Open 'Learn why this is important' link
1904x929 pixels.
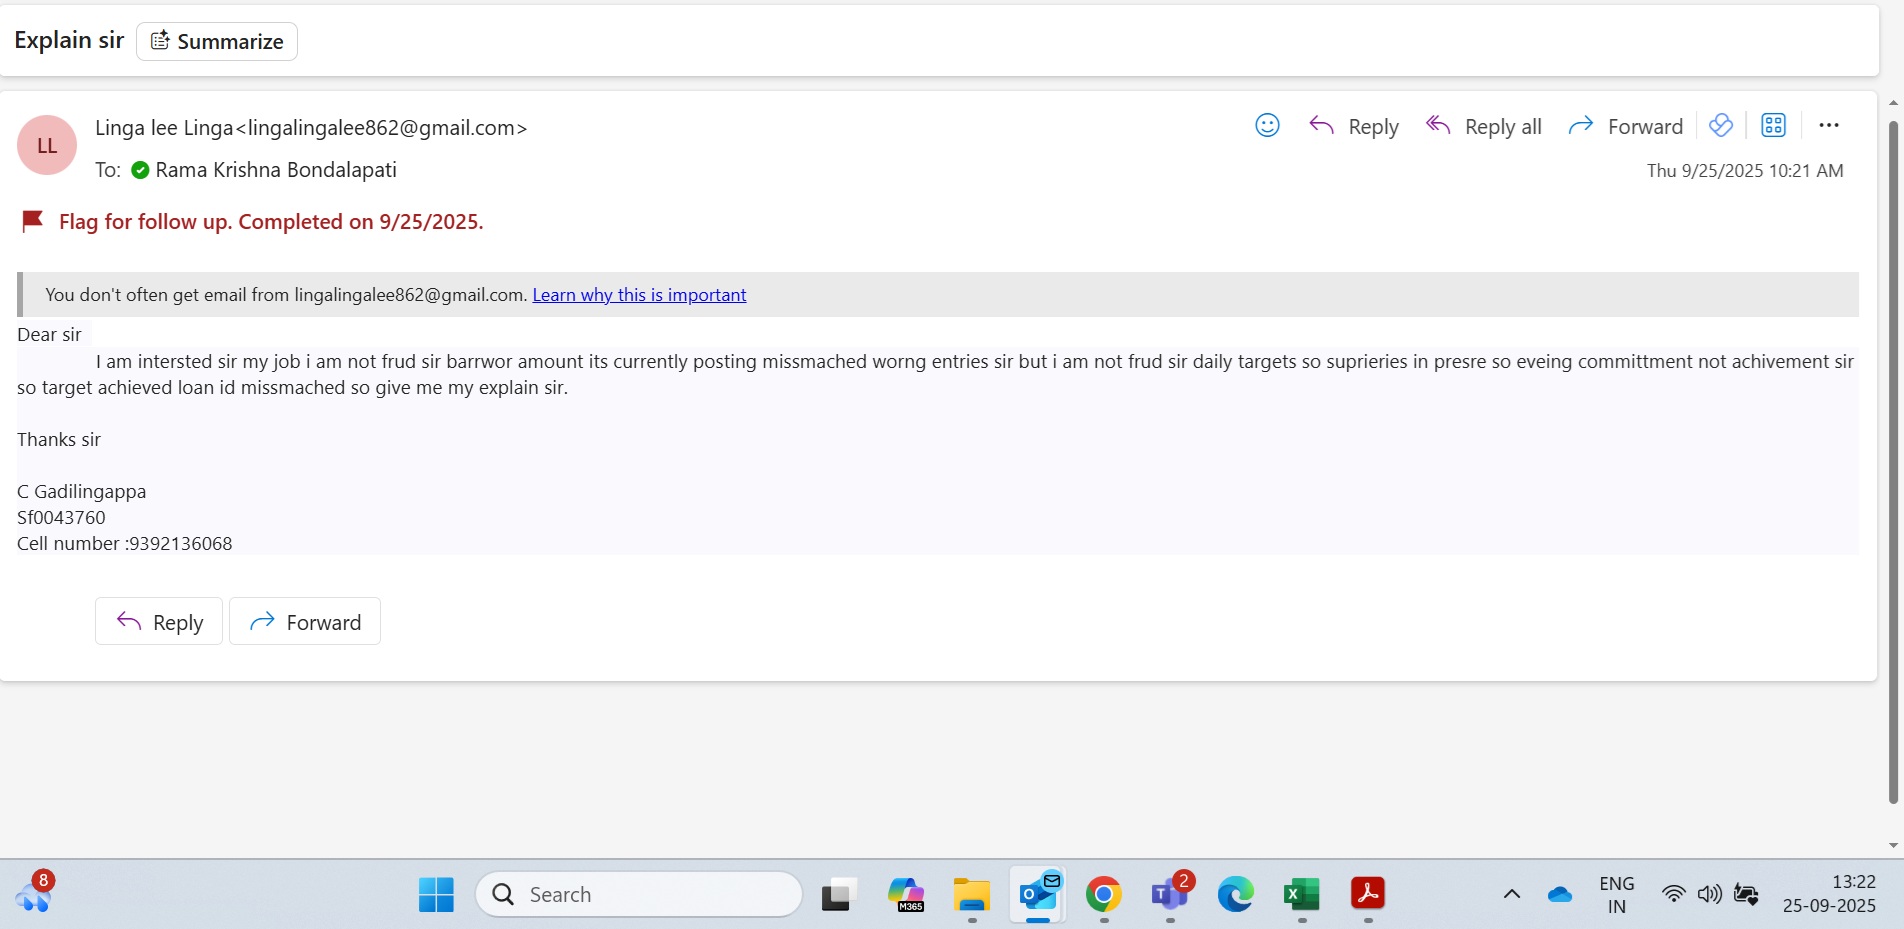click(x=639, y=295)
